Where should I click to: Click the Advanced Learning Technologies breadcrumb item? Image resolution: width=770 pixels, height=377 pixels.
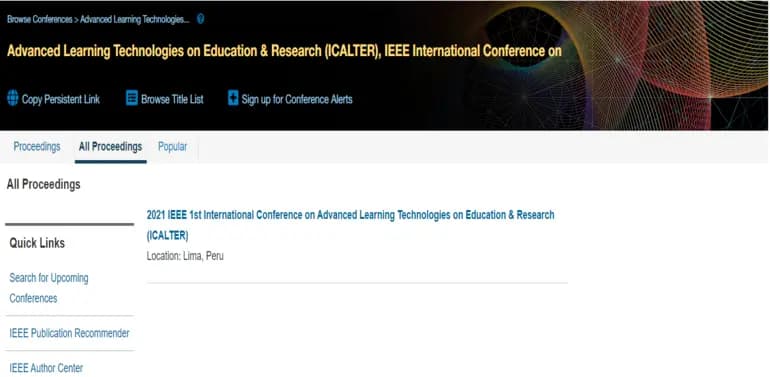pos(135,20)
